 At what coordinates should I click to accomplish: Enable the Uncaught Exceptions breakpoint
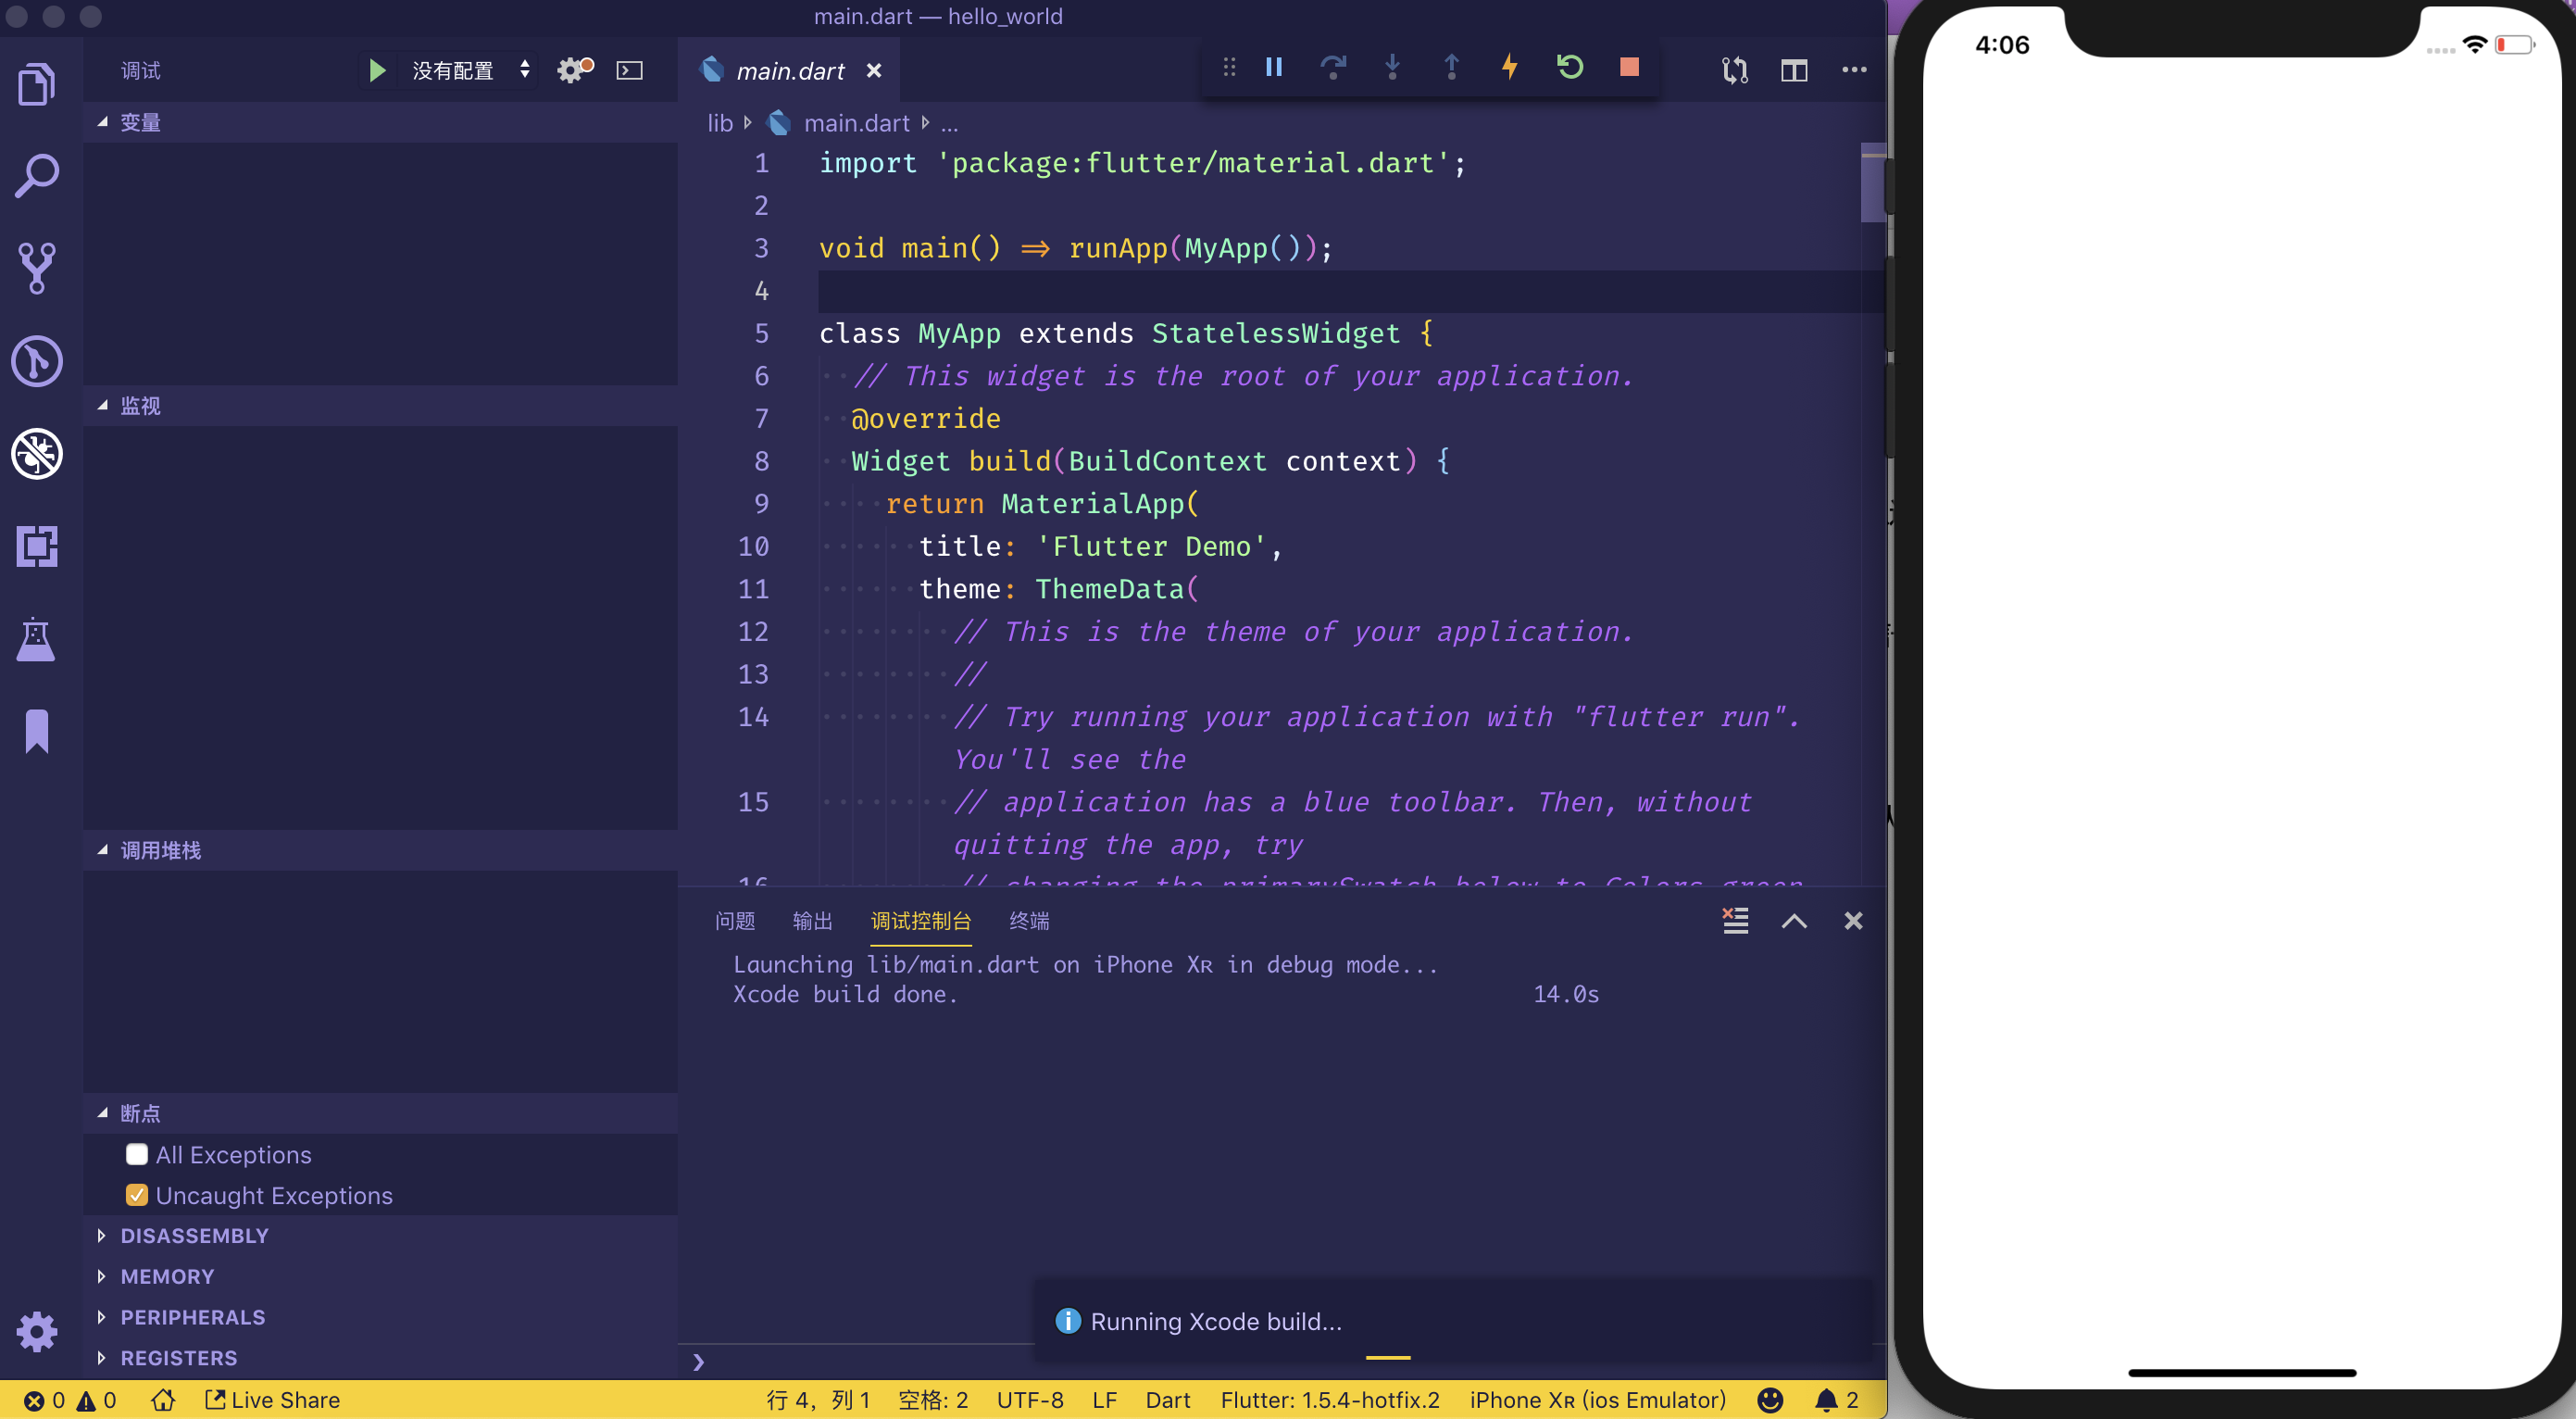click(136, 1196)
